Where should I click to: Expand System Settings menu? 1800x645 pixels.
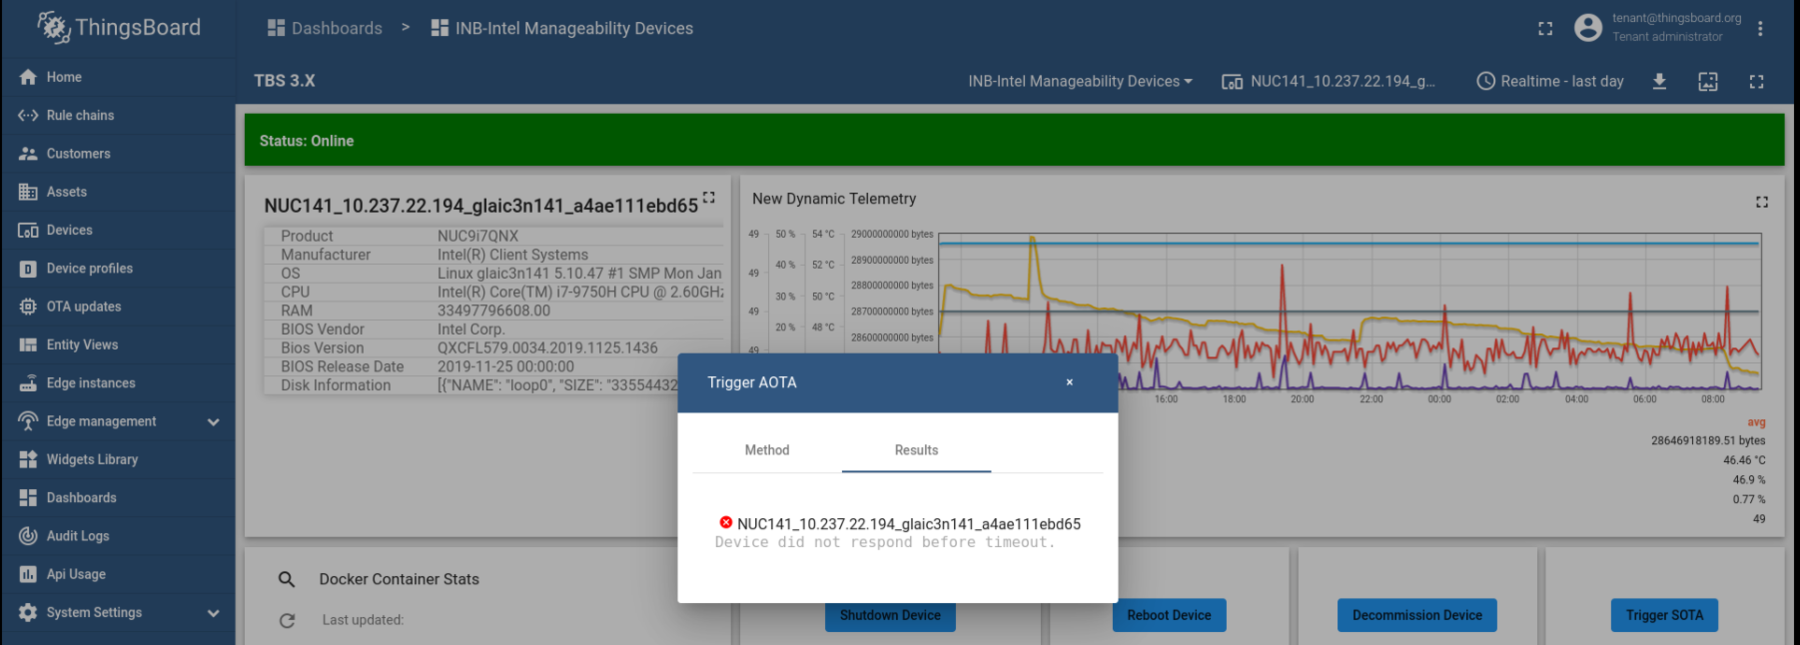pos(118,612)
